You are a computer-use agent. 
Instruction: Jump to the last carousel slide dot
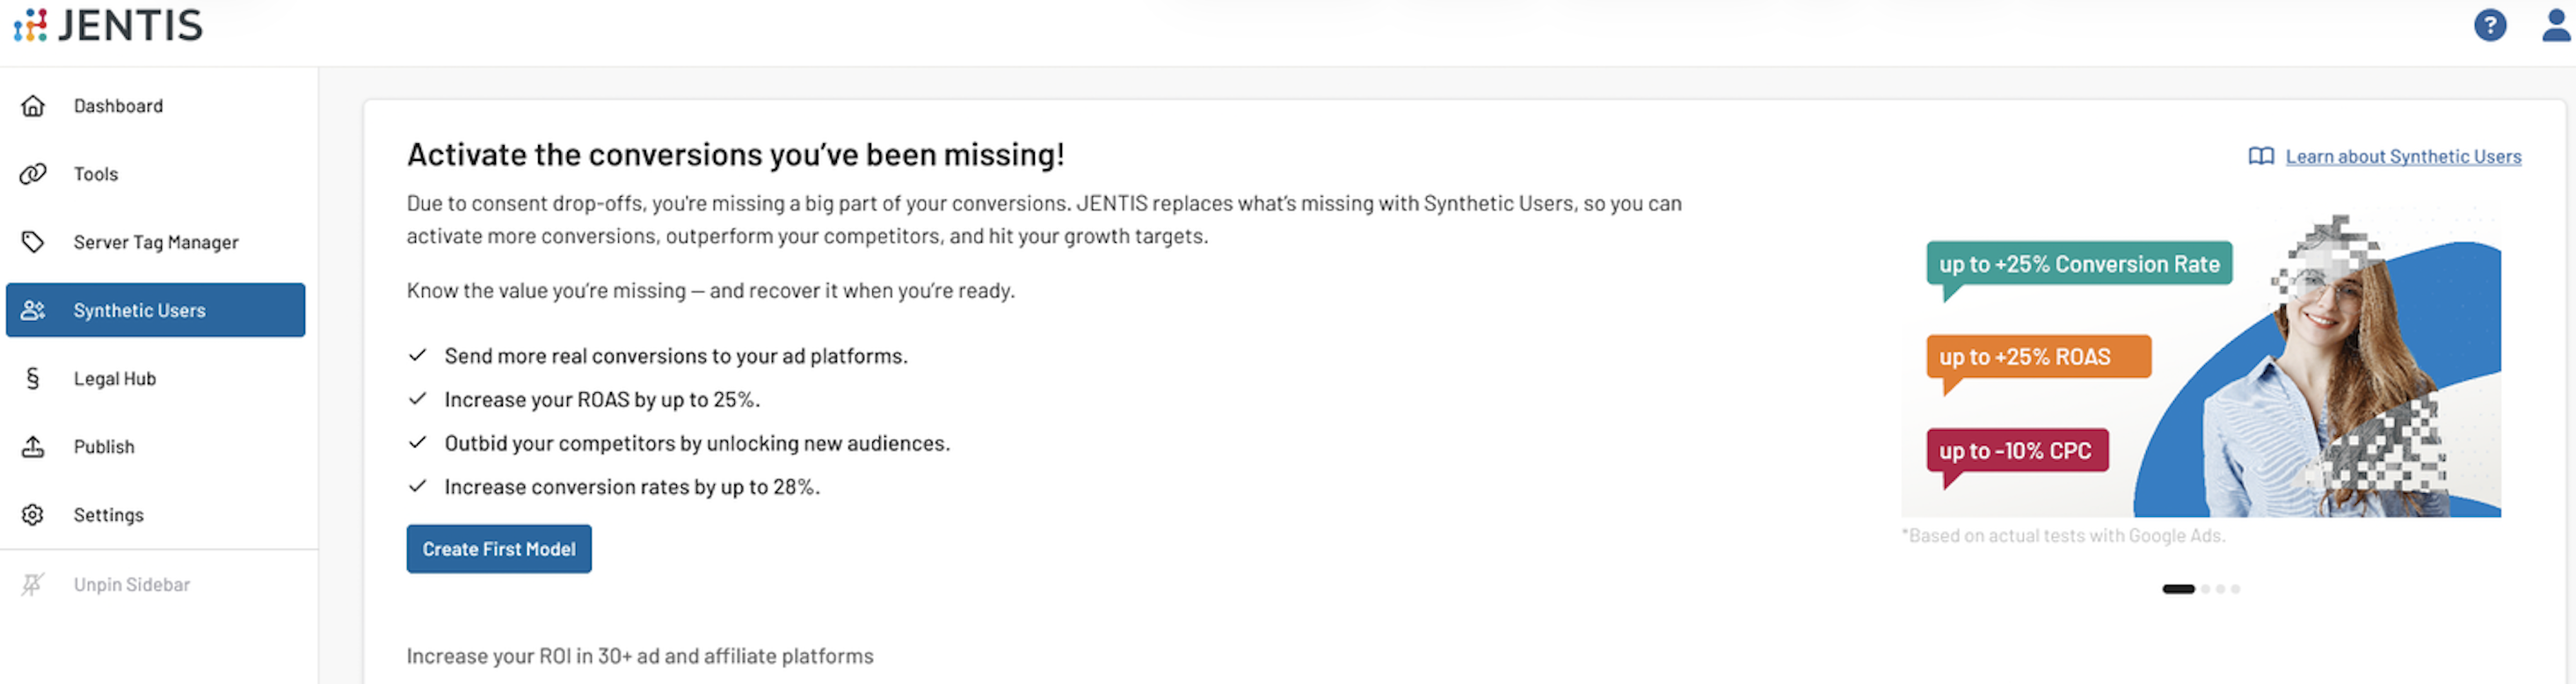(x=2235, y=589)
